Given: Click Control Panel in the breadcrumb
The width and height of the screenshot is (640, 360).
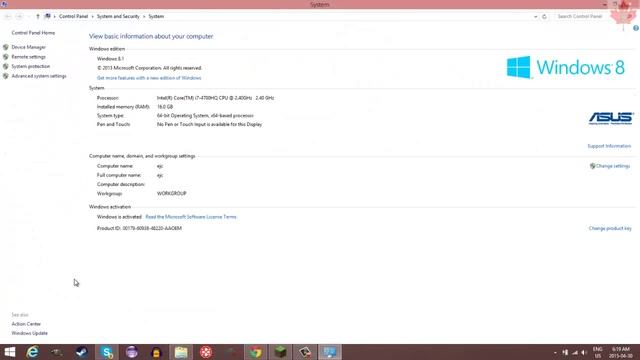Looking at the screenshot, I should pyautogui.click(x=73, y=16).
